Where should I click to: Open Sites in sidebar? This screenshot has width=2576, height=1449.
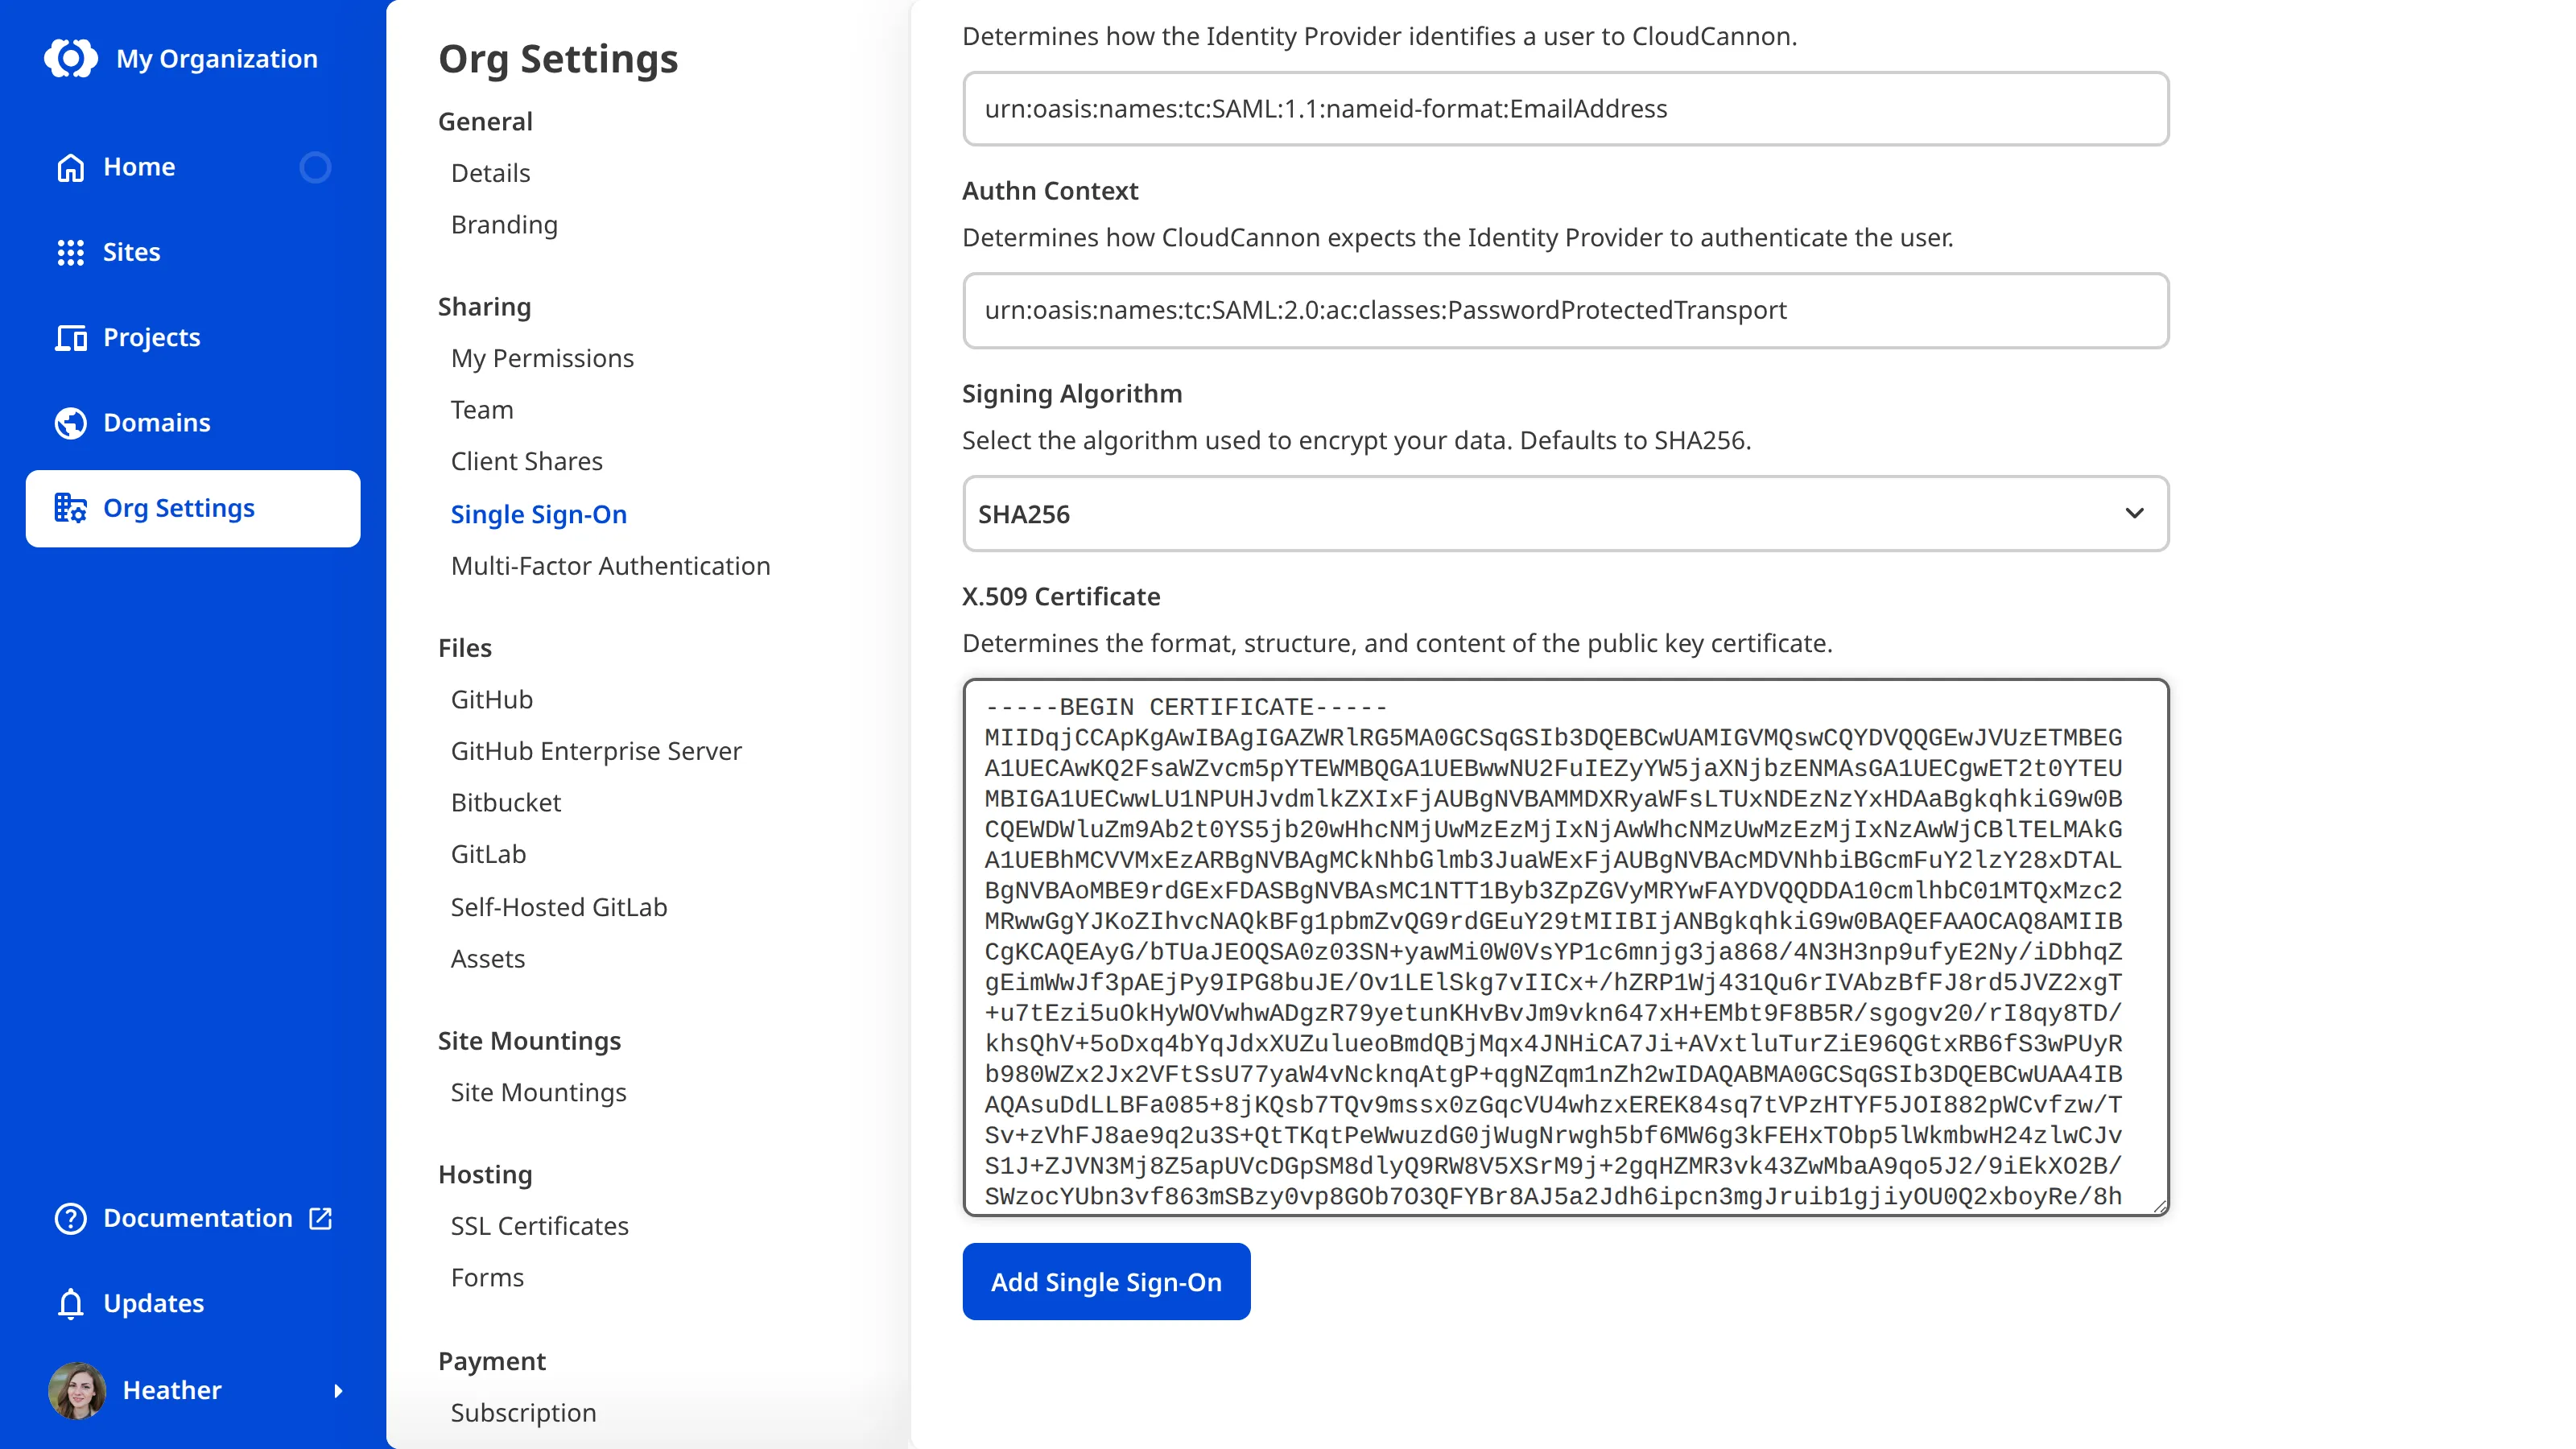[x=193, y=253]
